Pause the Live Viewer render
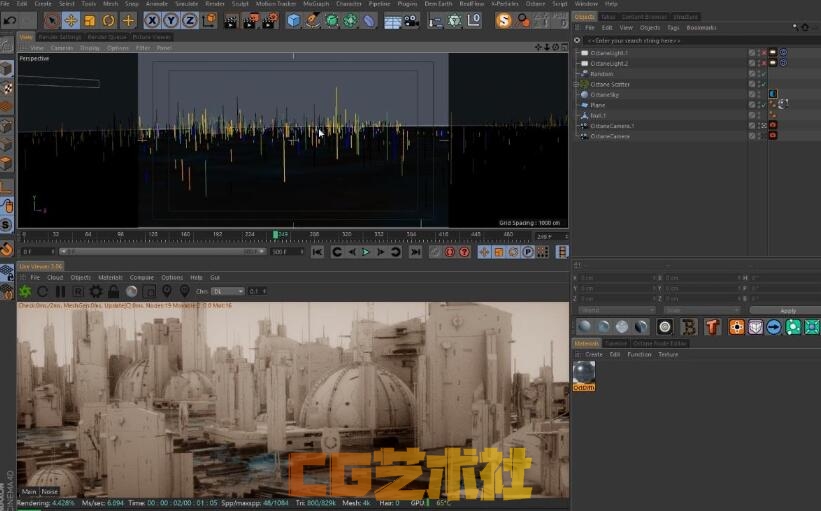 [60, 292]
